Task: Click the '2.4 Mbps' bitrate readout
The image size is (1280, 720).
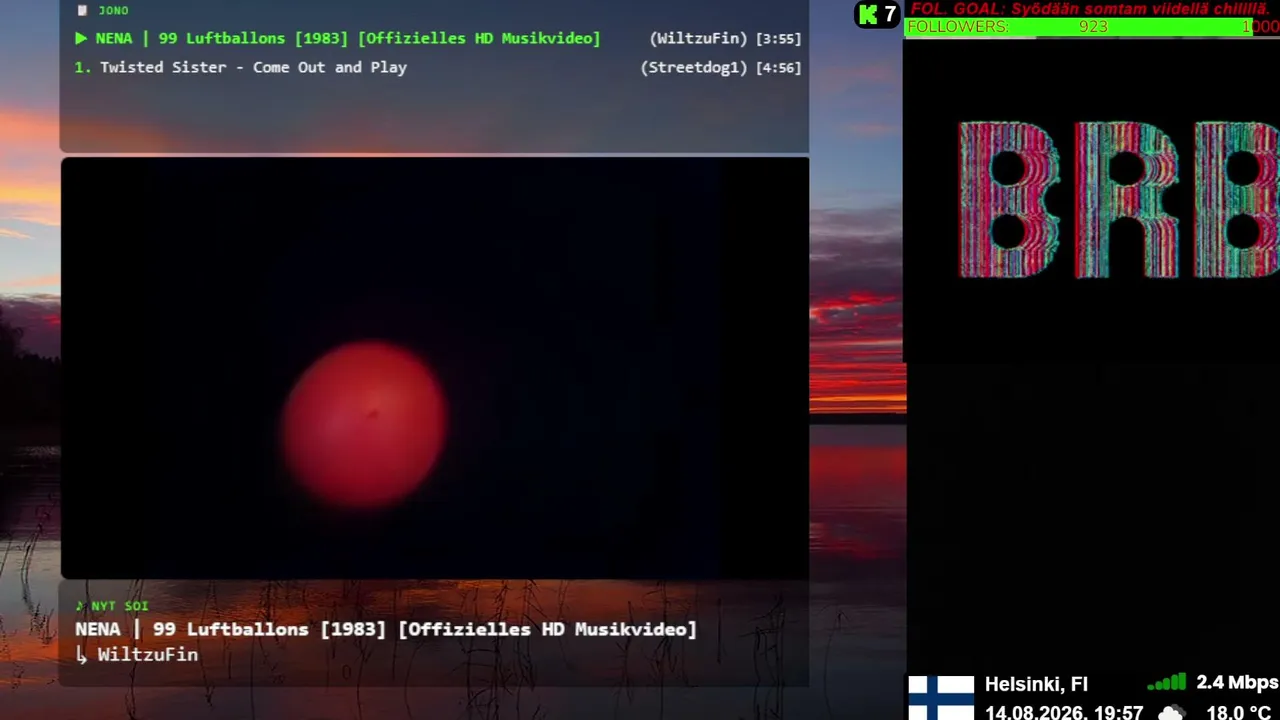Action: coord(1238,682)
